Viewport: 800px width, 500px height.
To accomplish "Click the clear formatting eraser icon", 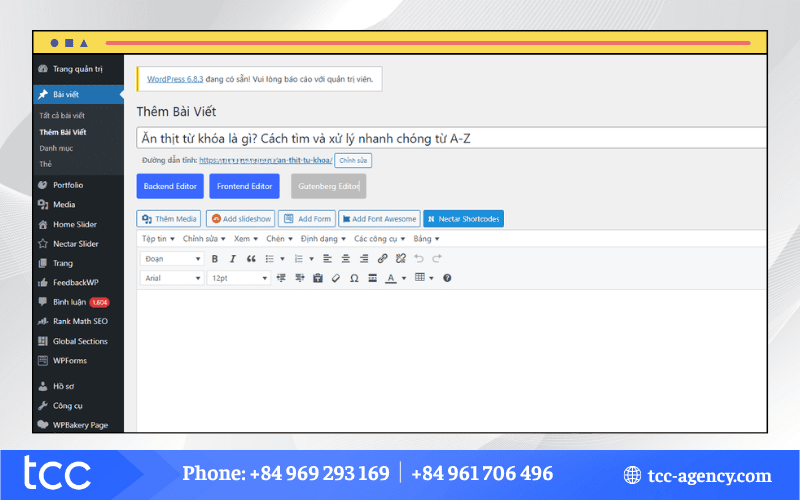I will [x=336, y=278].
